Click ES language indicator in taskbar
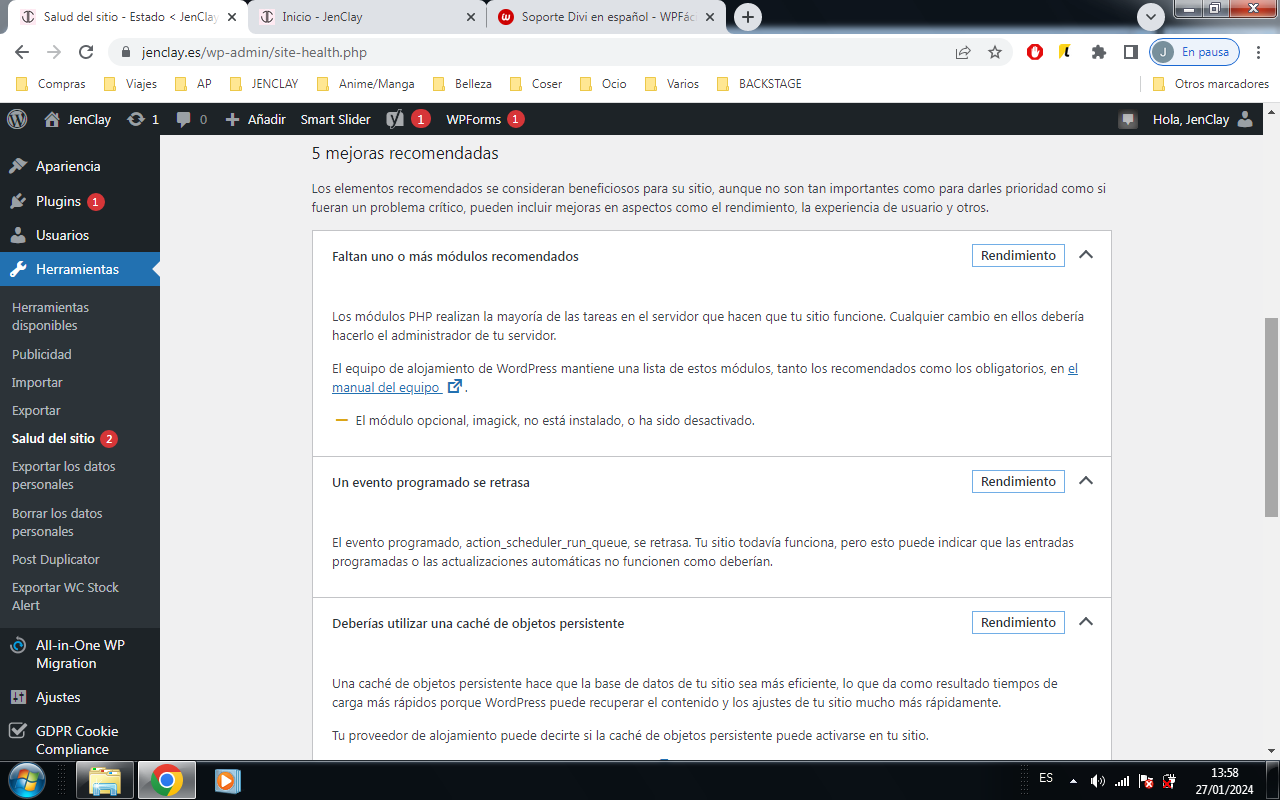The width and height of the screenshot is (1280, 800). click(x=1046, y=778)
